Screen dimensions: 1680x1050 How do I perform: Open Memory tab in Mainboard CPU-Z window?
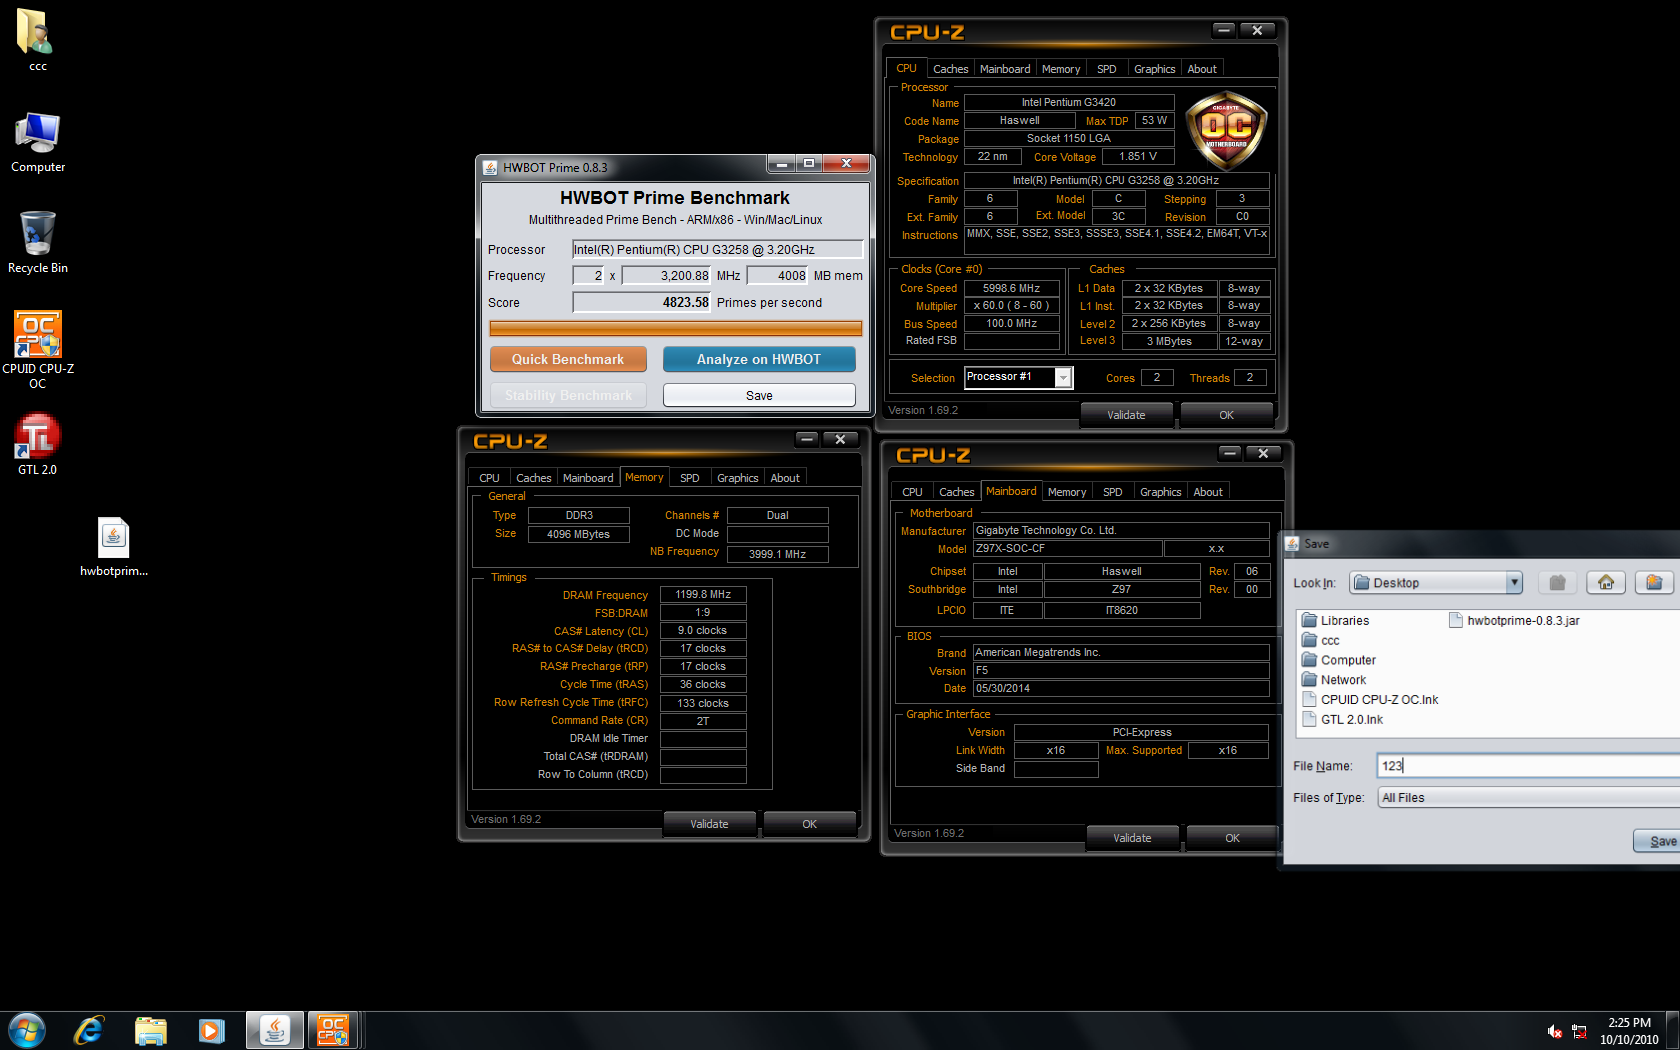click(x=1067, y=492)
